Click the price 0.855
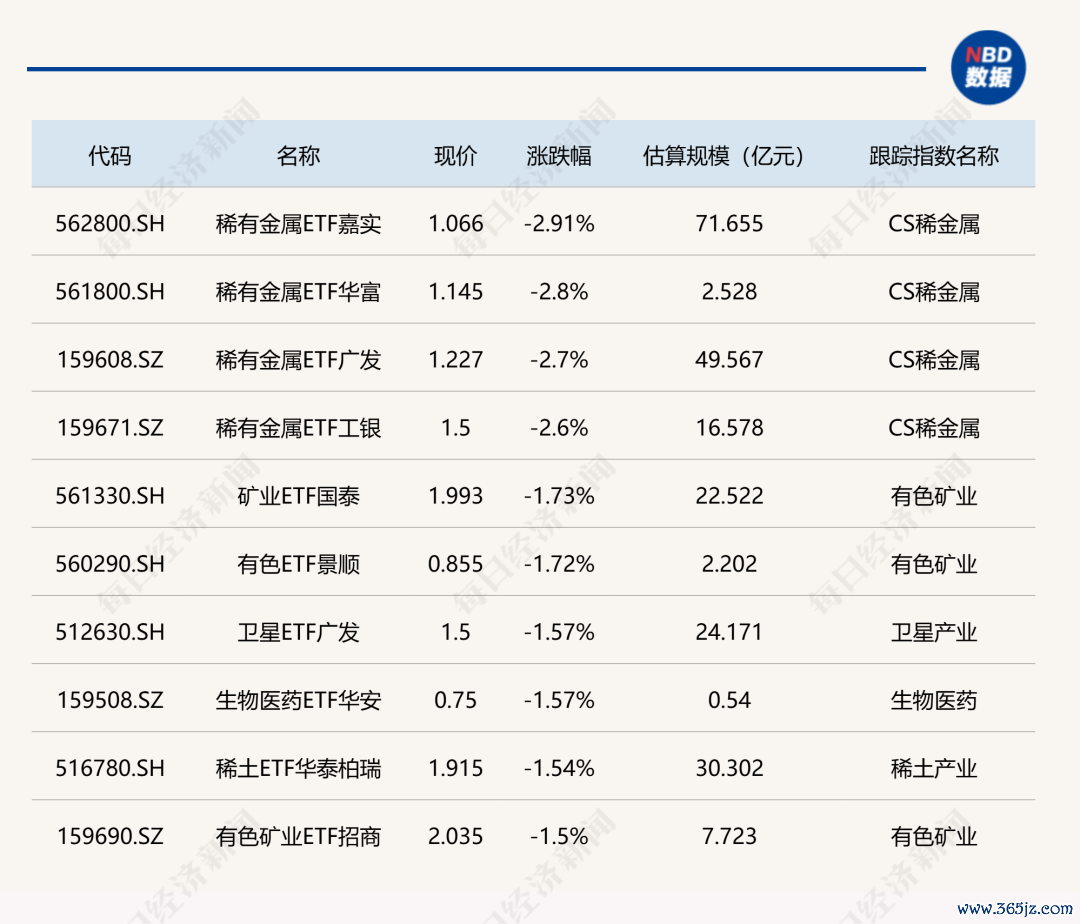Image resolution: width=1080 pixels, height=924 pixels. click(455, 565)
